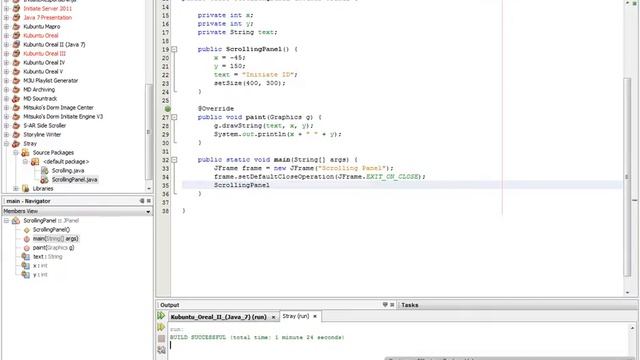This screenshot has height=360, width=640.
Task: Select Scrolling.java in the project tree
Action: 68,171
